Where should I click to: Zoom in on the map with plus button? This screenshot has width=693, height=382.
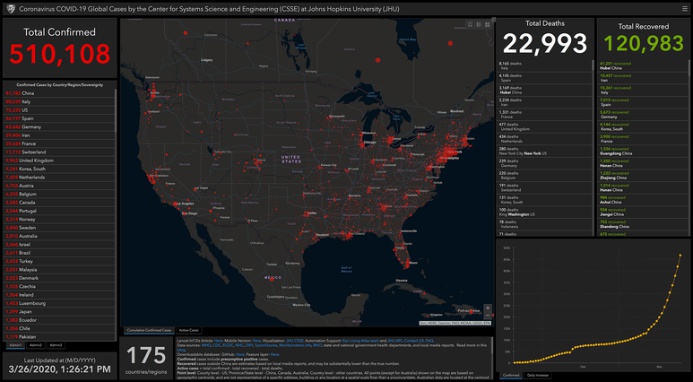(x=487, y=308)
